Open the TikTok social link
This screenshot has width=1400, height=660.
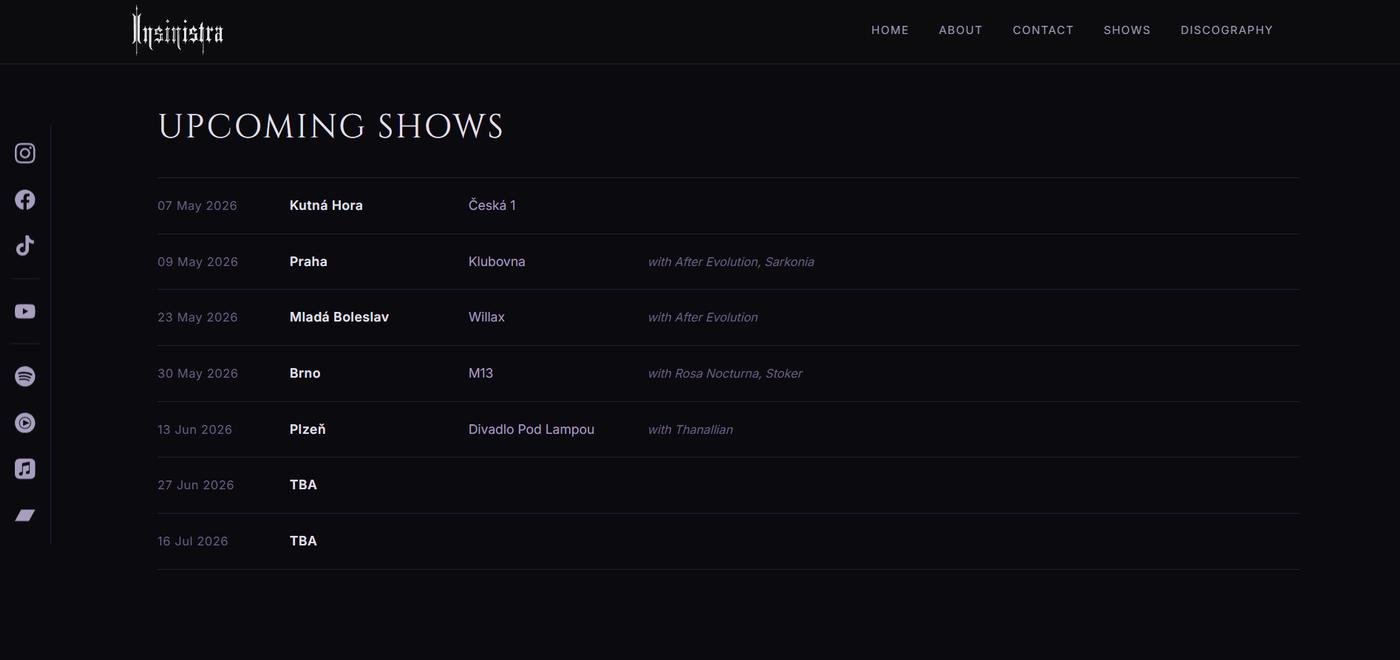pyautogui.click(x=25, y=246)
